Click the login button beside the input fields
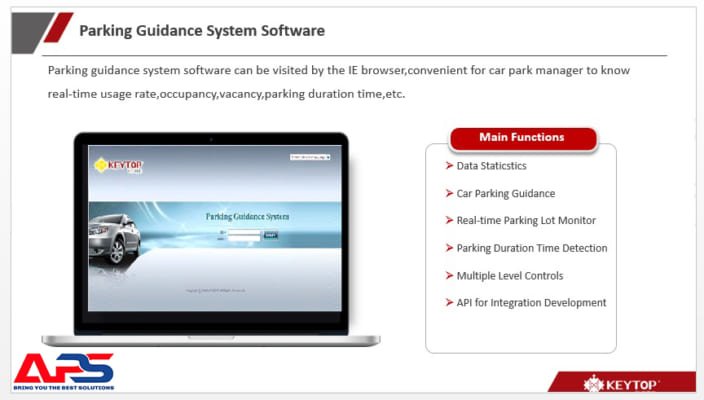The height and width of the screenshot is (400, 704). 271,235
